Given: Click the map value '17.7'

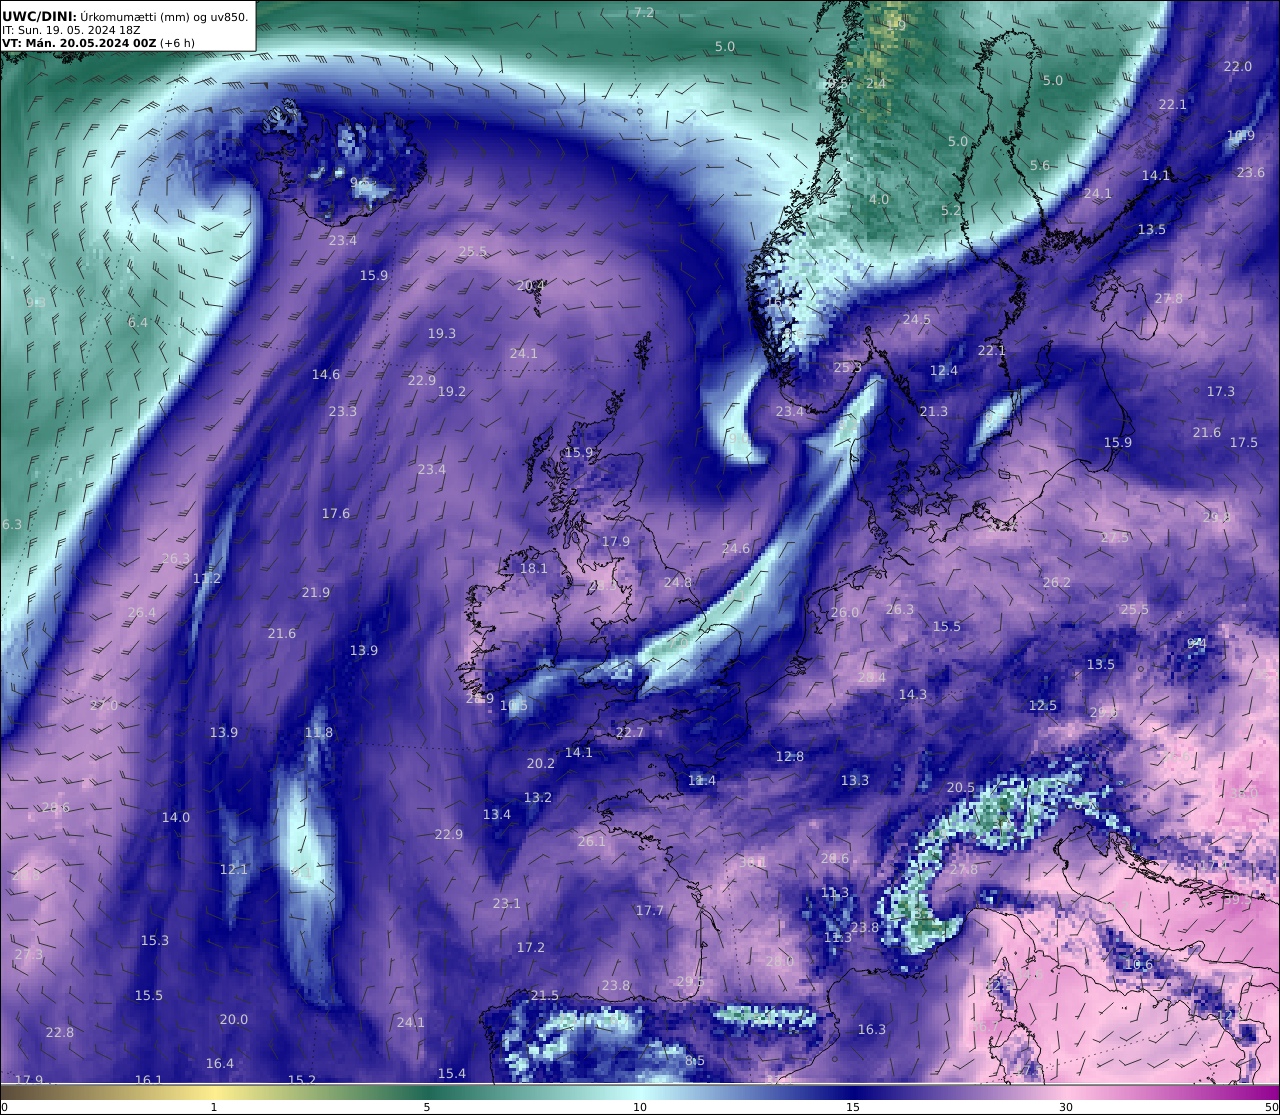Looking at the screenshot, I should [650, 911].
